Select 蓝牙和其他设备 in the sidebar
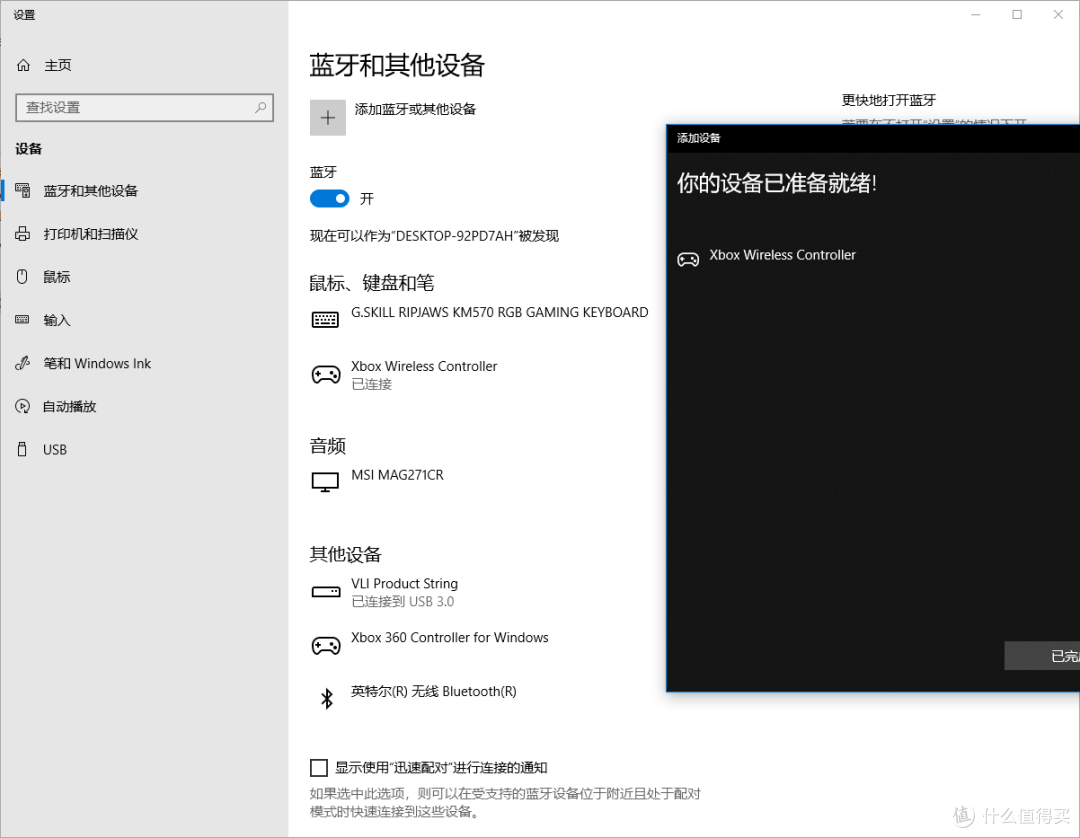Screen dimensions: 1080x838 (x=145, y=191)
